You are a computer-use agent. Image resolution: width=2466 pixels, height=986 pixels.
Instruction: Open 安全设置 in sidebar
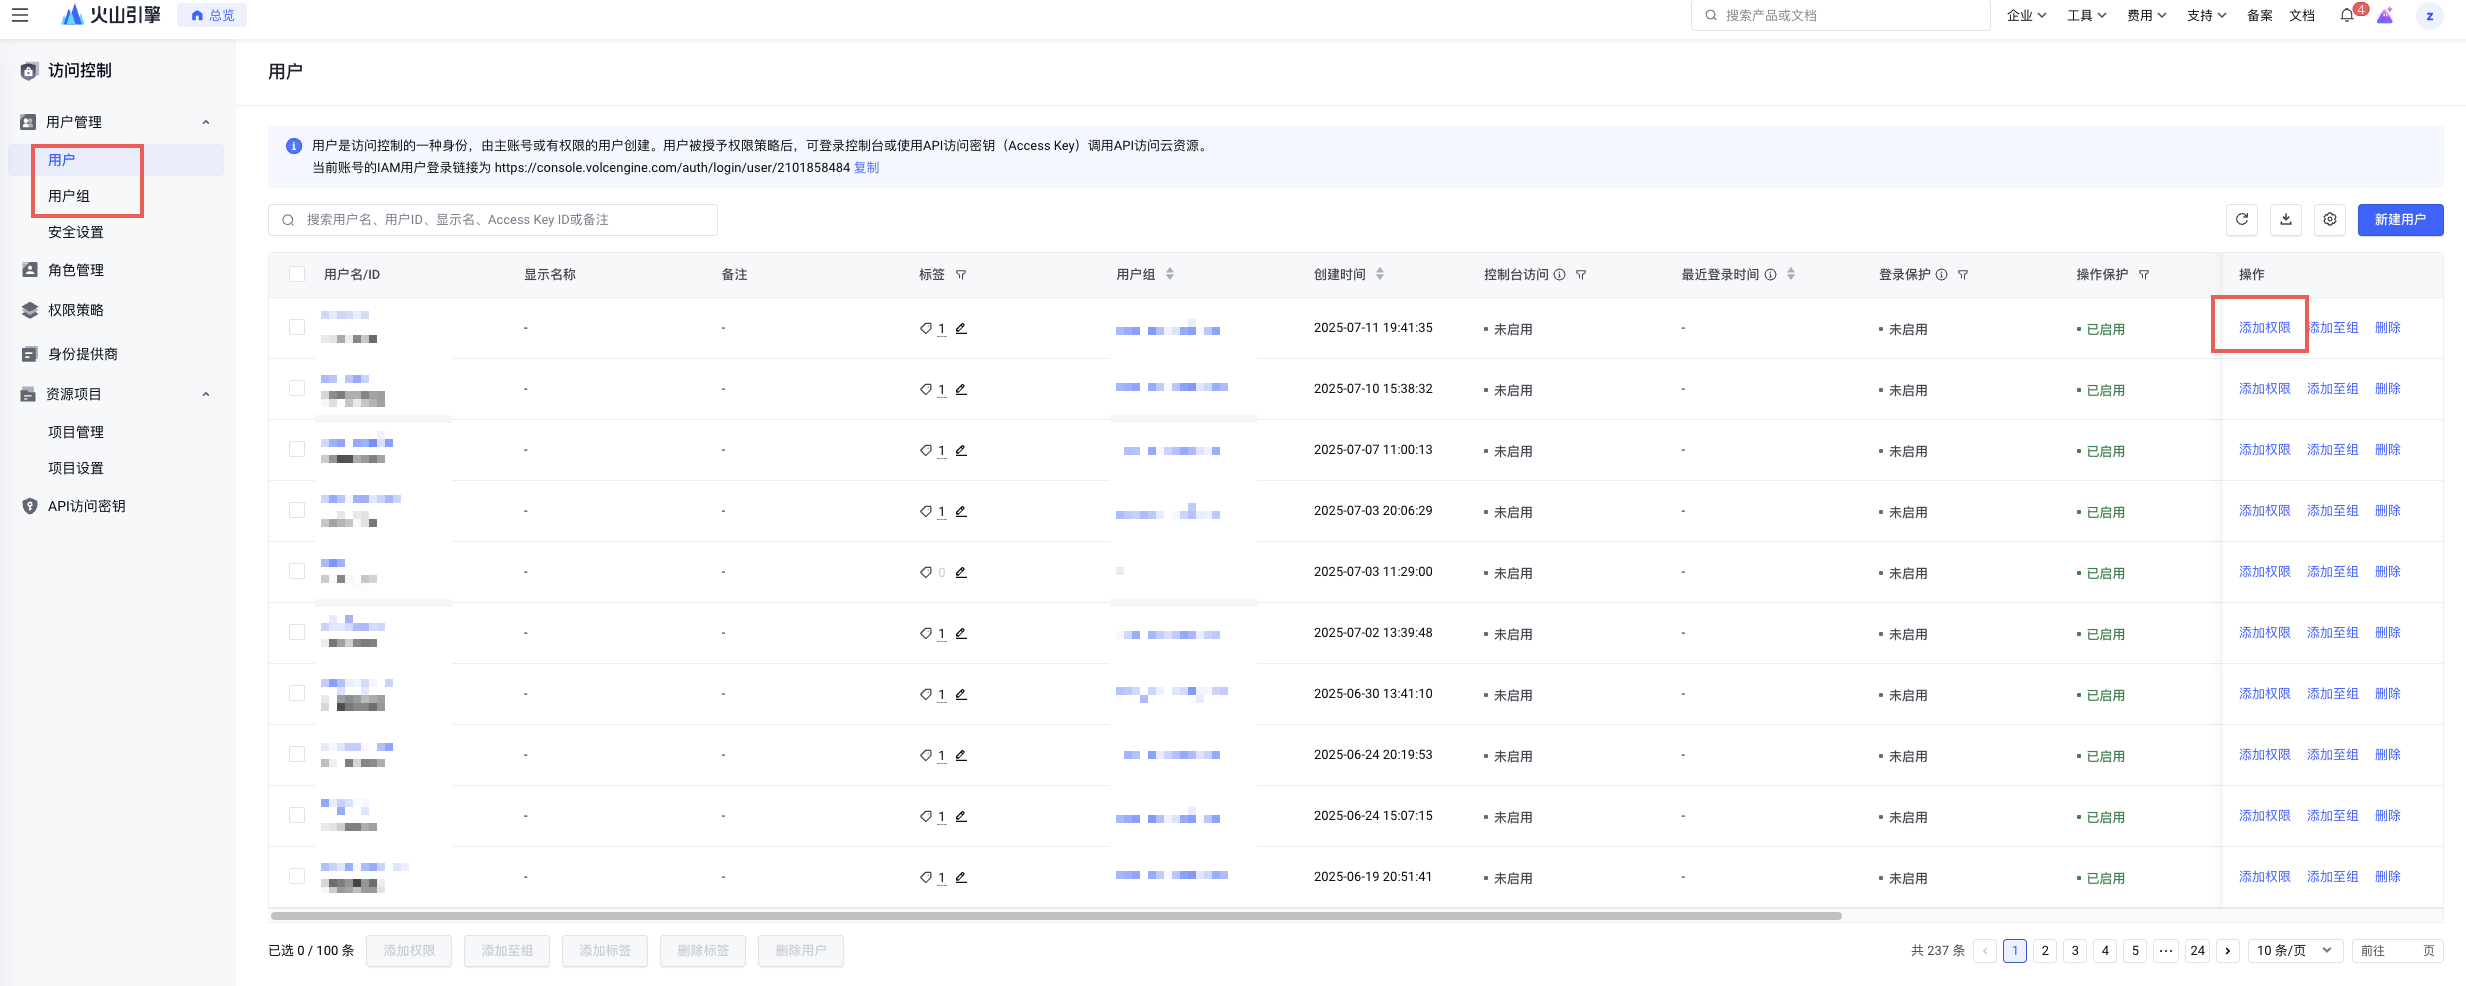pyautogui.click(x=76, y=232)
